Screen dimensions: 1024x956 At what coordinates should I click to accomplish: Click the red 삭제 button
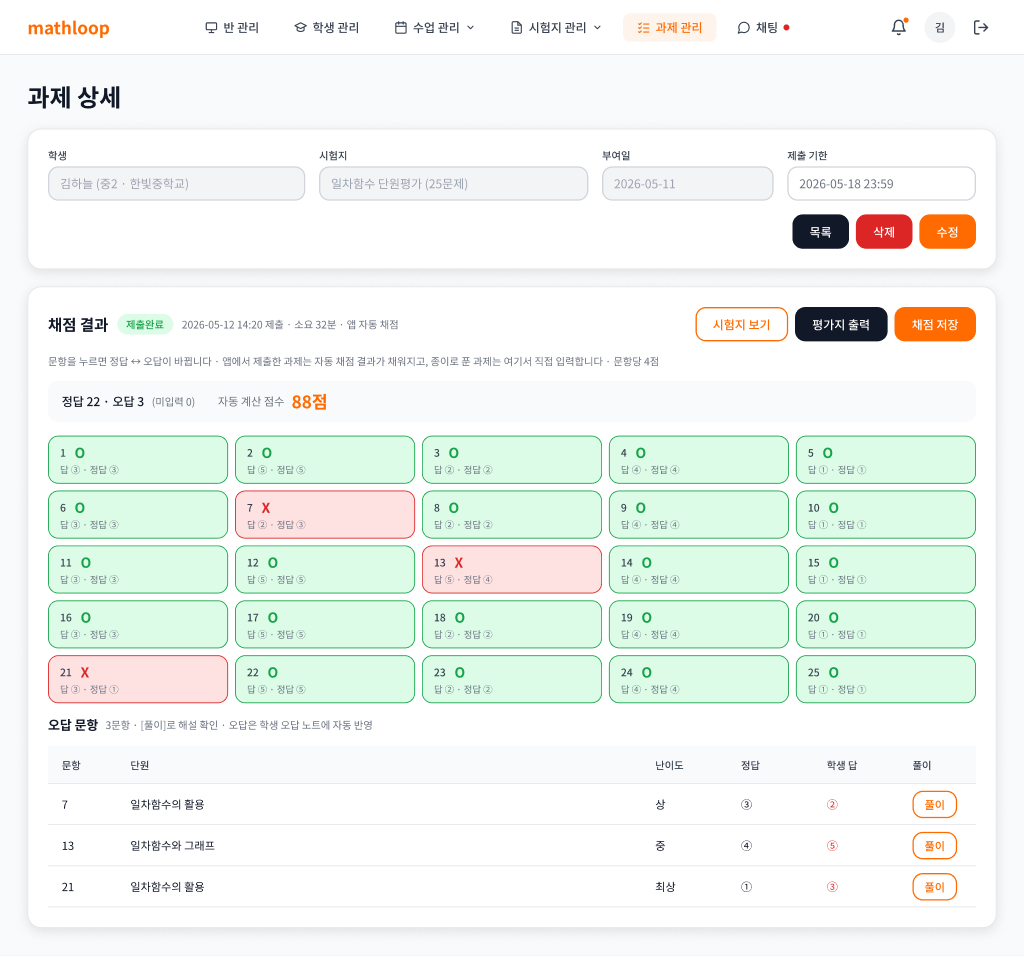pyautogui.click(x=884, y=232)
